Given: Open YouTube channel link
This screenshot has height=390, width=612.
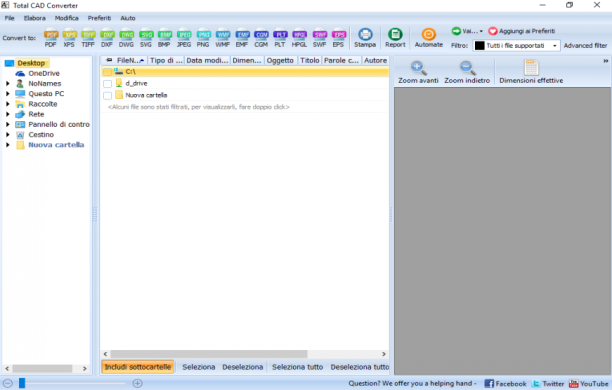Looking at the screenshot, I should tap(589, 384).
